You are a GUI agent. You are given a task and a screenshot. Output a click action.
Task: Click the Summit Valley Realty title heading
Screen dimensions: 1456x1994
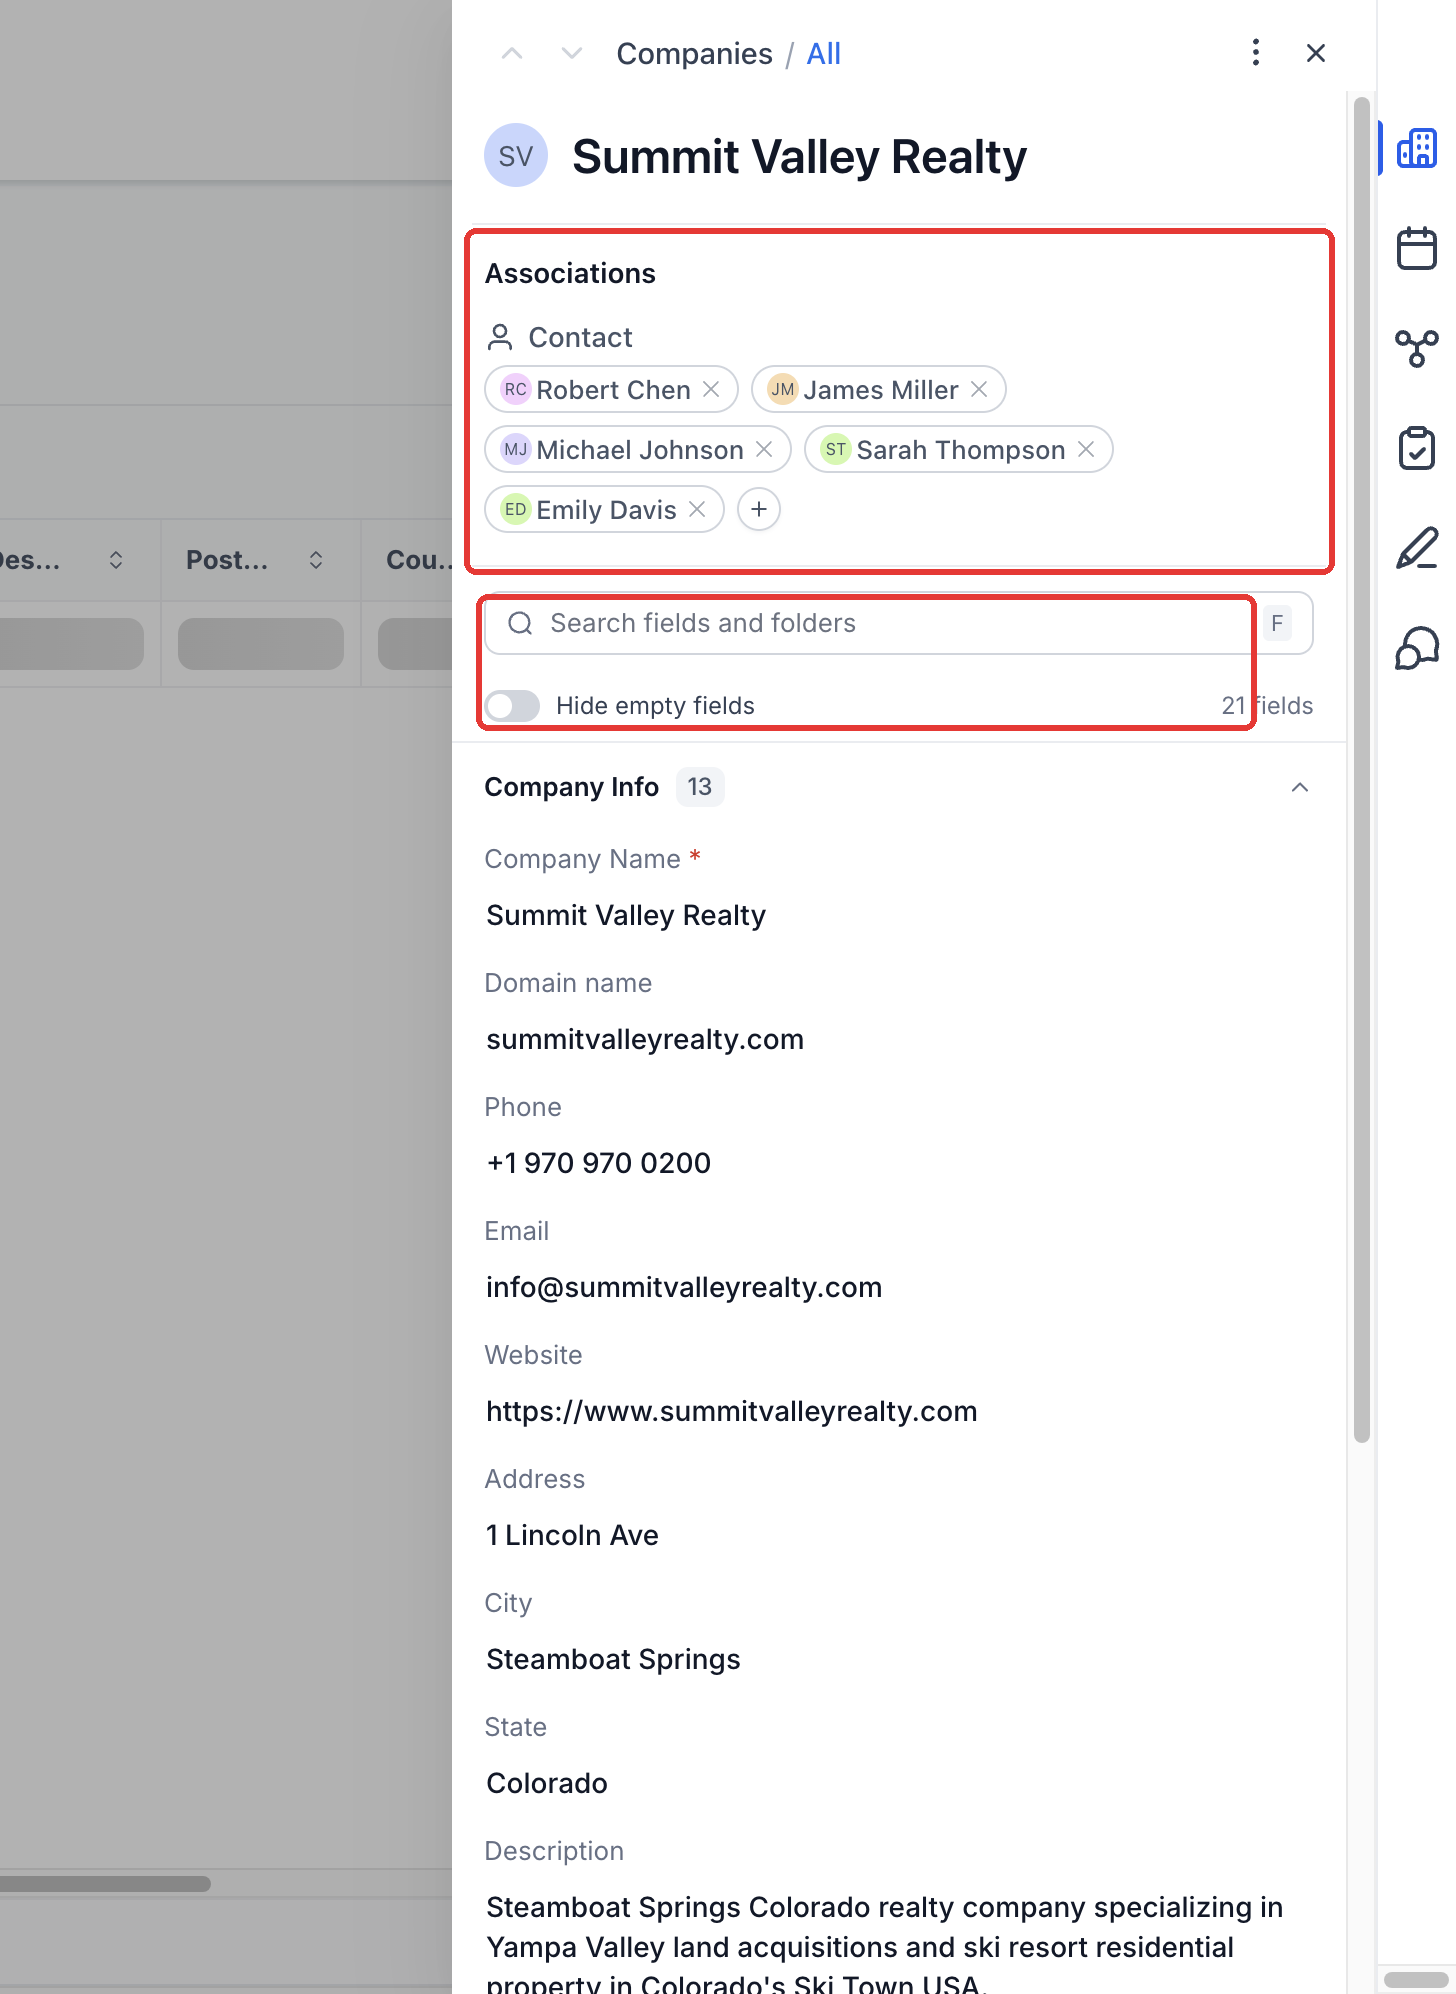pos(799,157)
